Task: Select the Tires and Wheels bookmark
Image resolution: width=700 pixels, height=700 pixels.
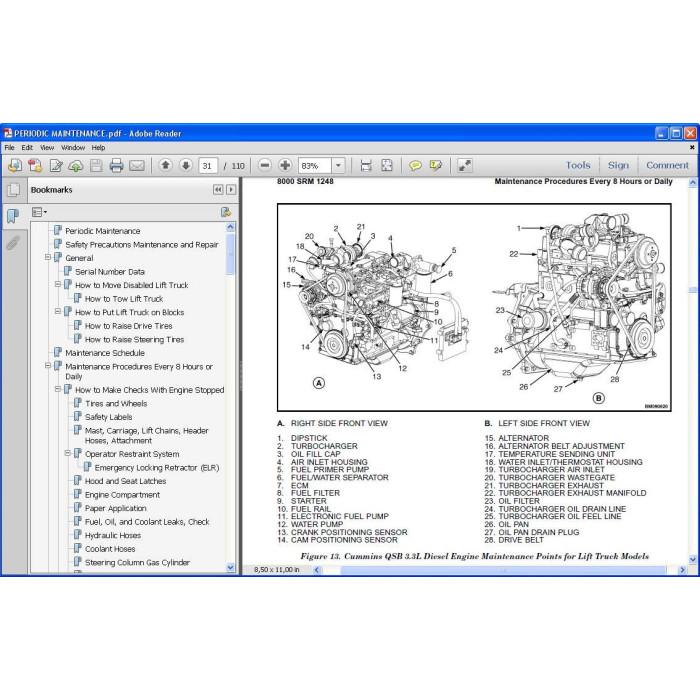Action: (116, 403)
